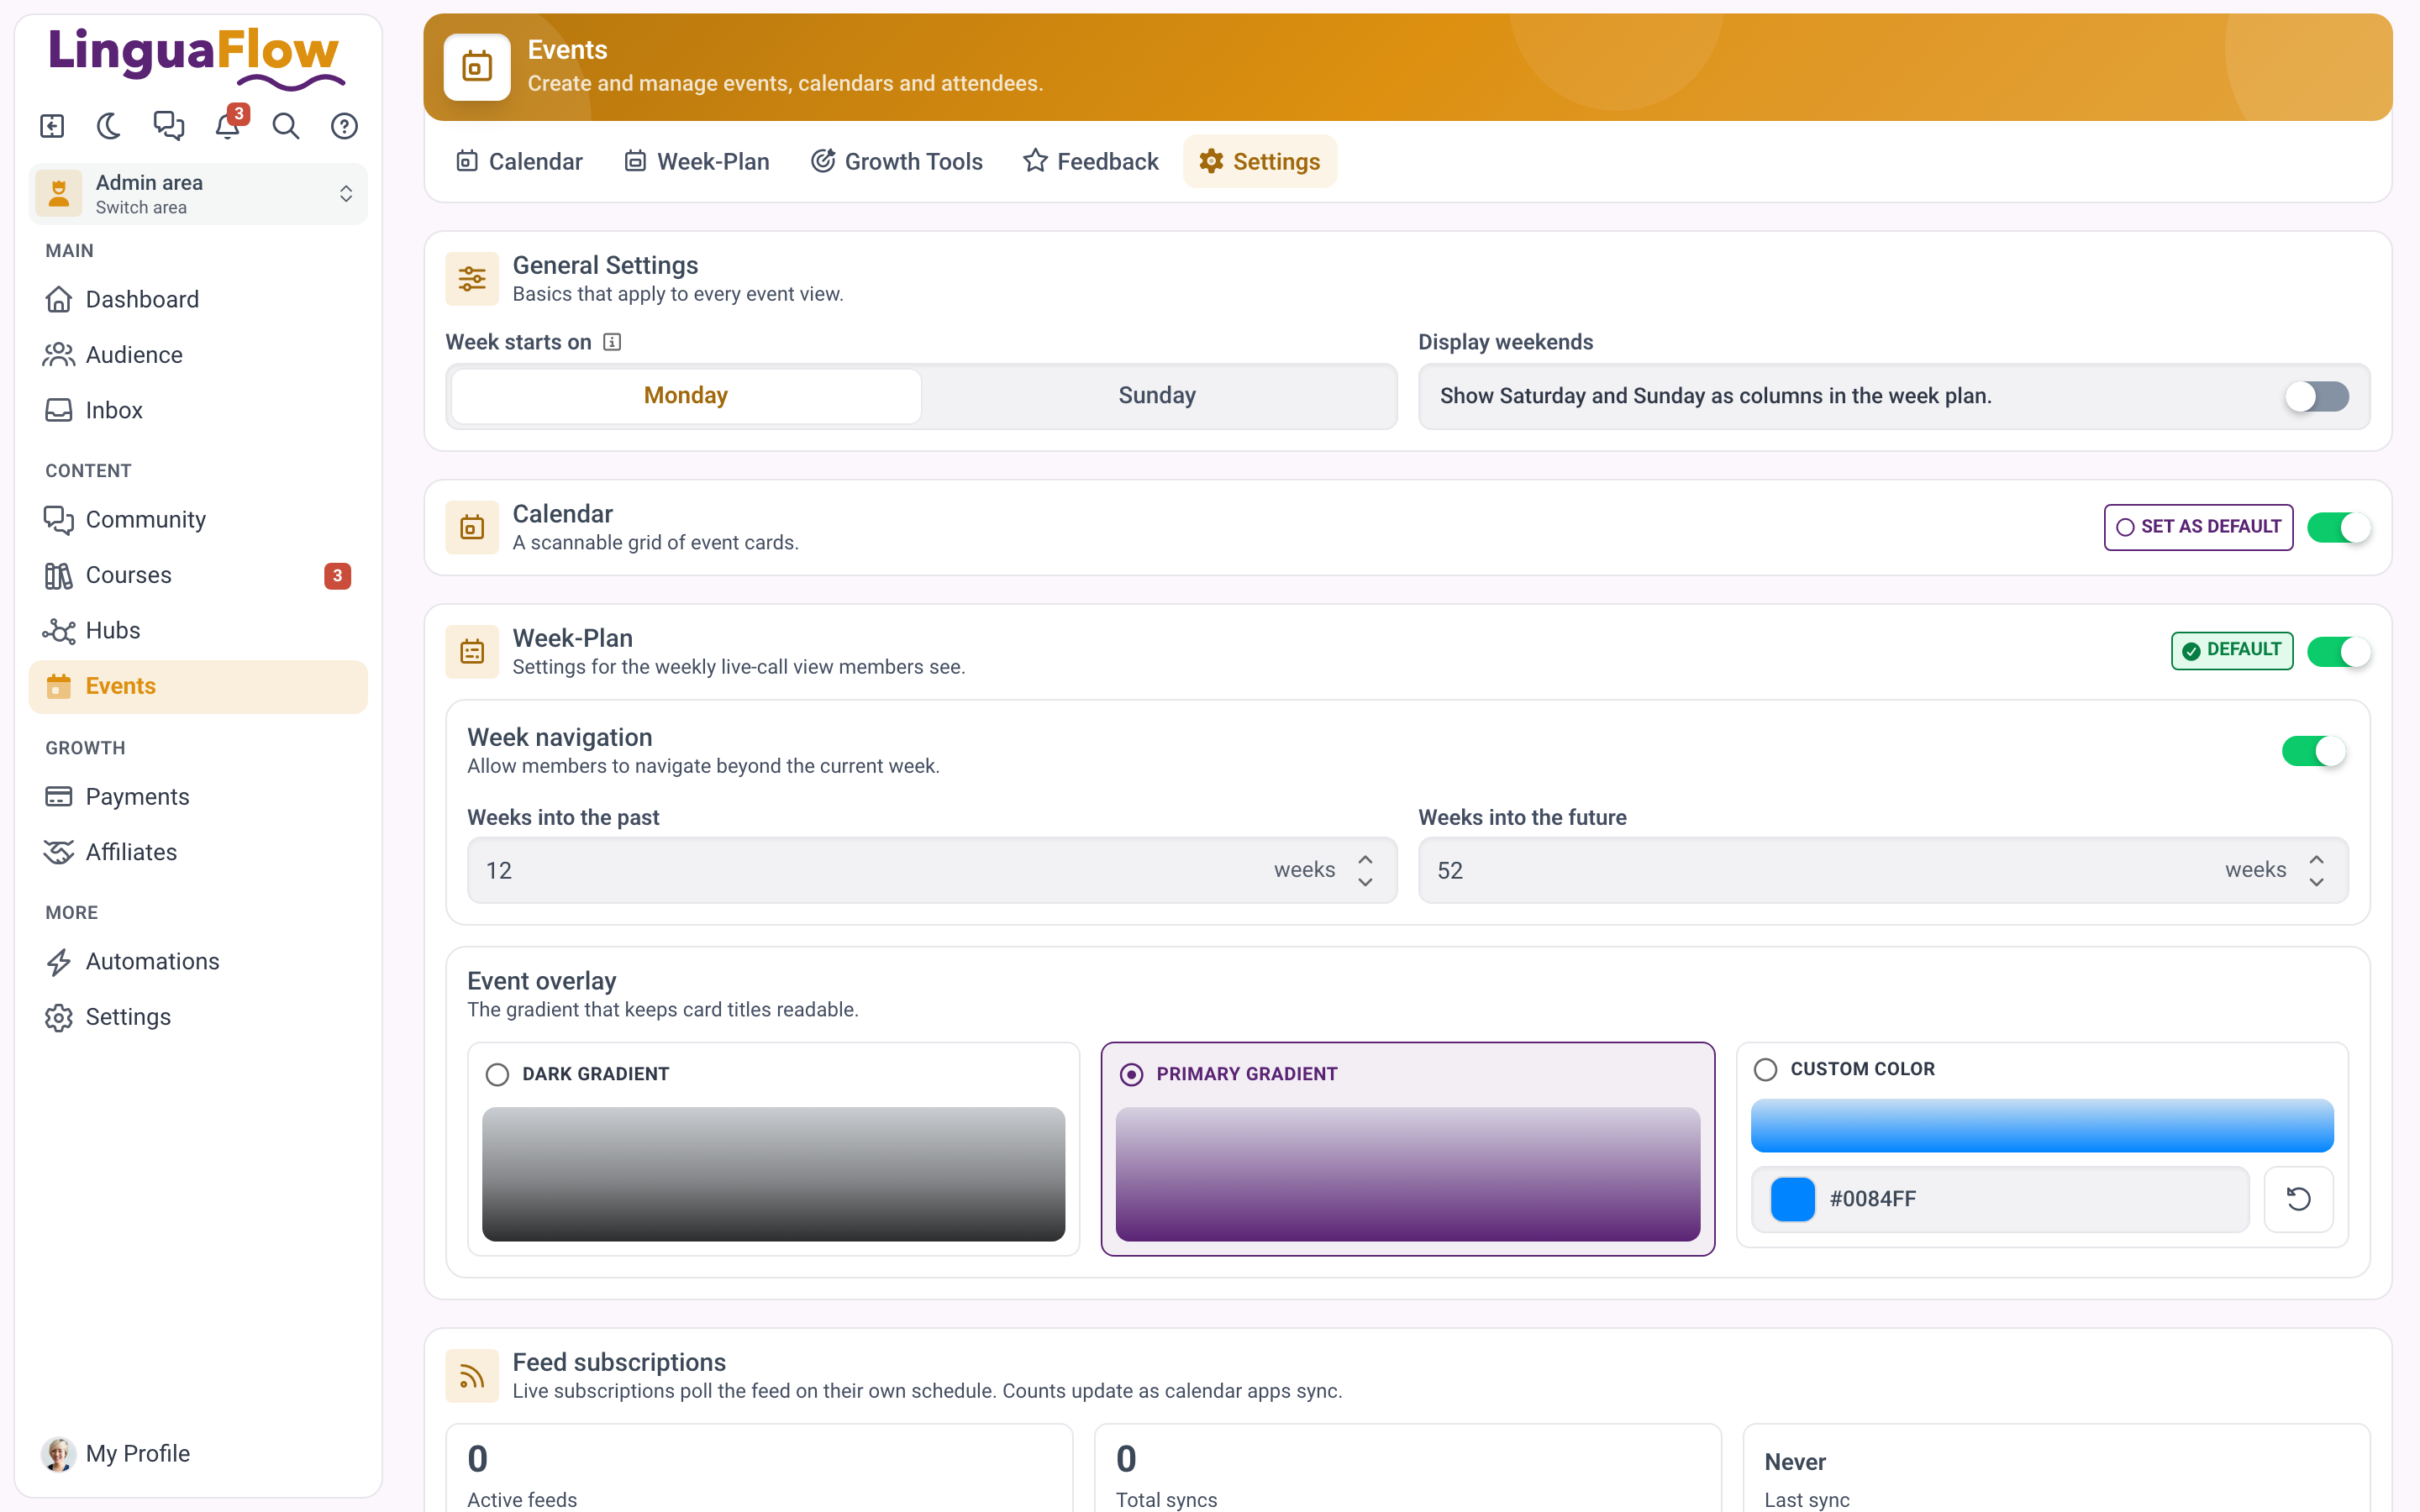
Task: Go to Dashboard in sidebar
Action: click(198, 299)
